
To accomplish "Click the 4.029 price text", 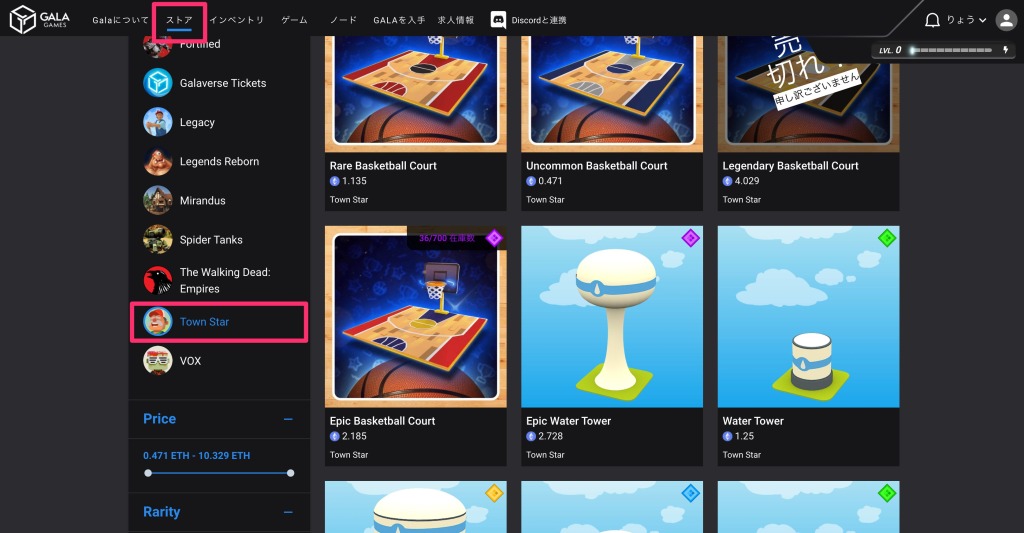I will point(746,181).
